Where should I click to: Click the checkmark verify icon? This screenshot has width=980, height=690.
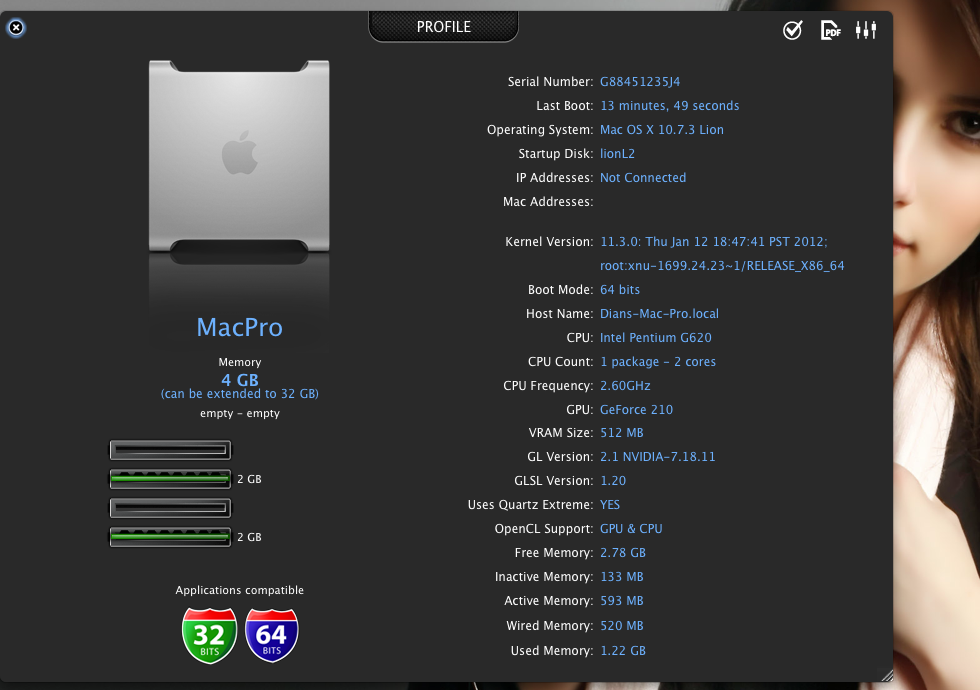click(792, 29)
